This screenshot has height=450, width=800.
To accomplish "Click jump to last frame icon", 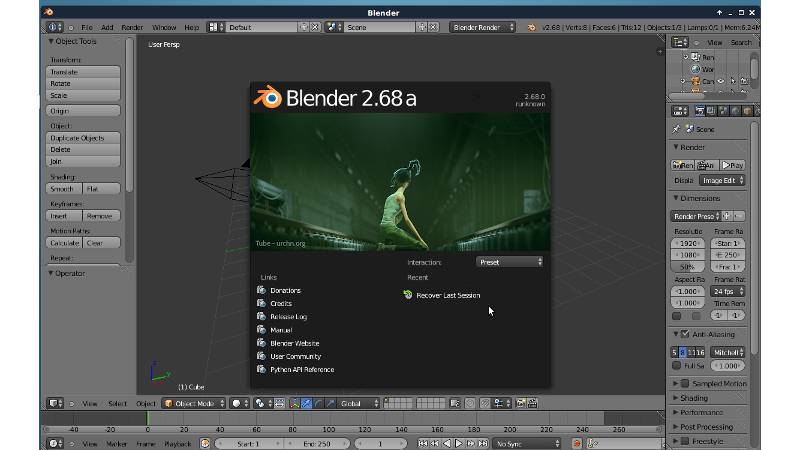I will (x=483, y=444).
